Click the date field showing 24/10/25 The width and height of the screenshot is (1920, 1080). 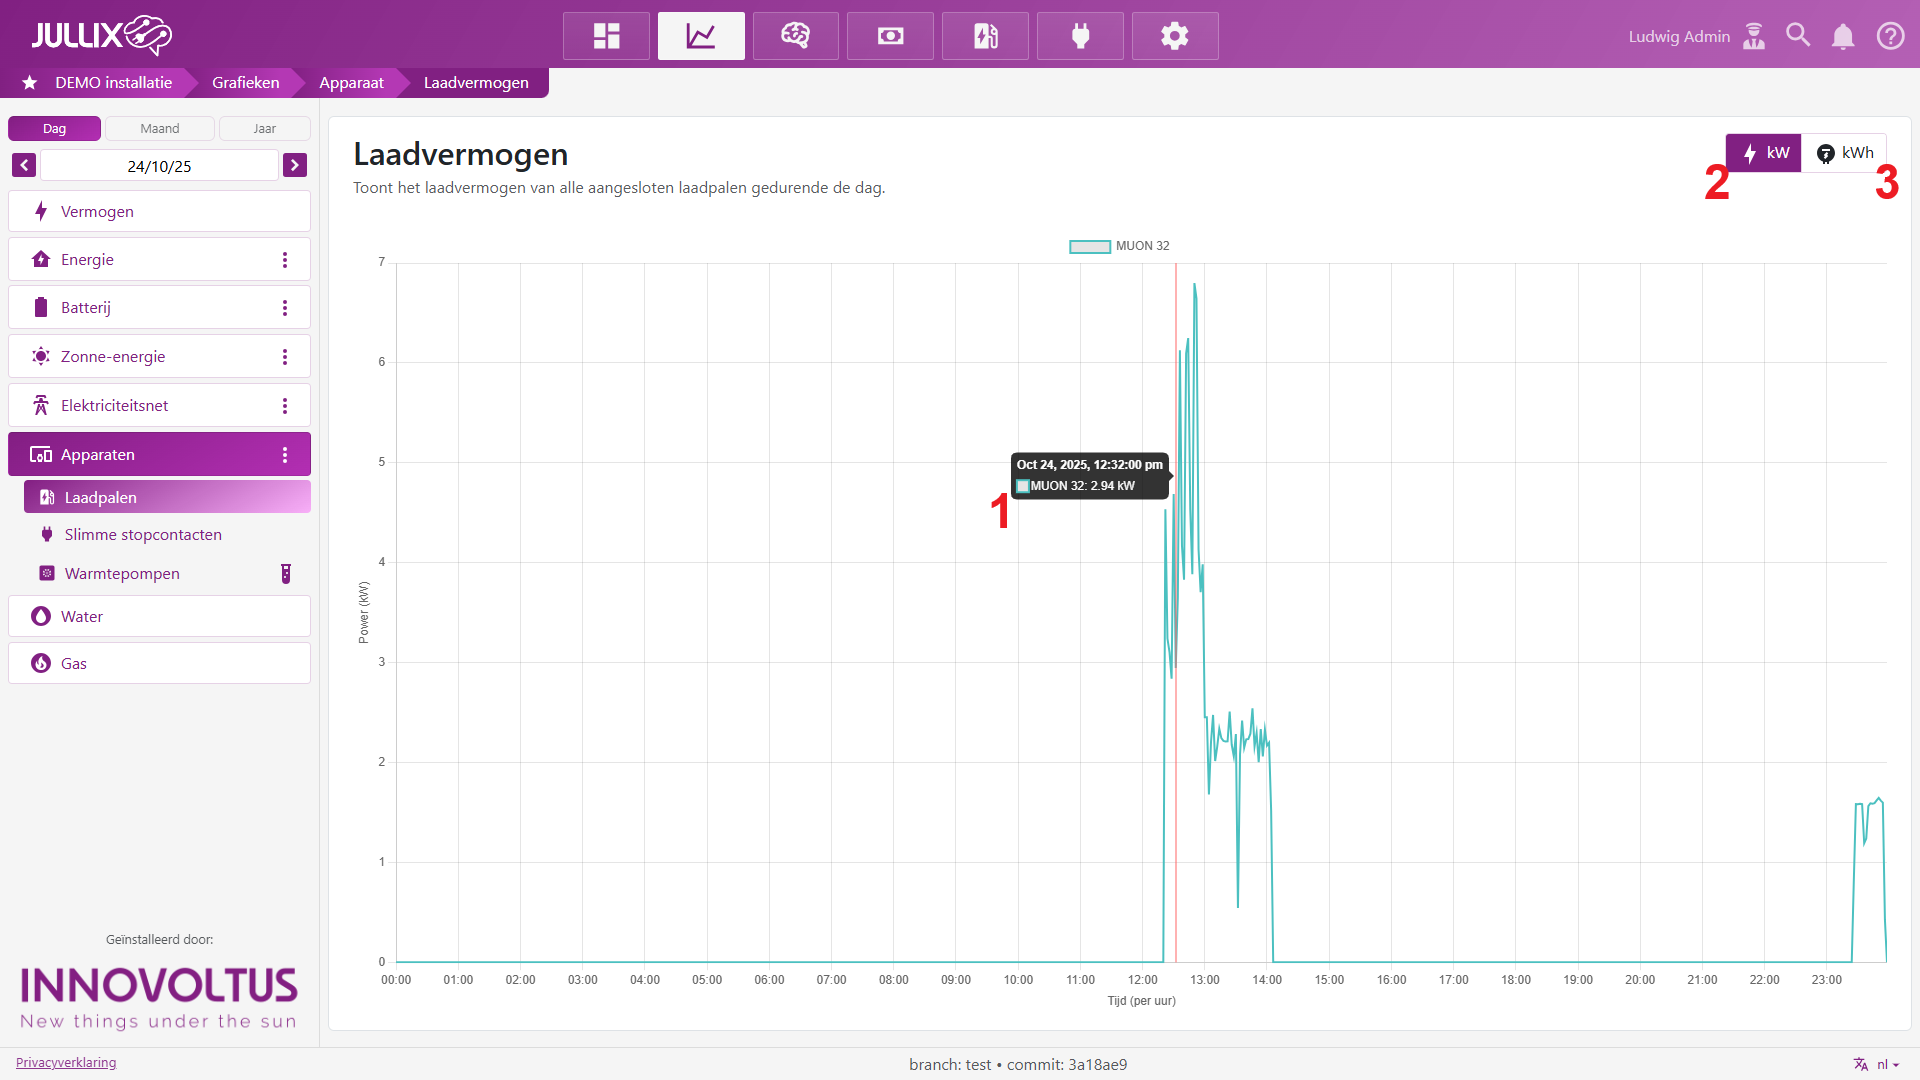click(159, 166)
